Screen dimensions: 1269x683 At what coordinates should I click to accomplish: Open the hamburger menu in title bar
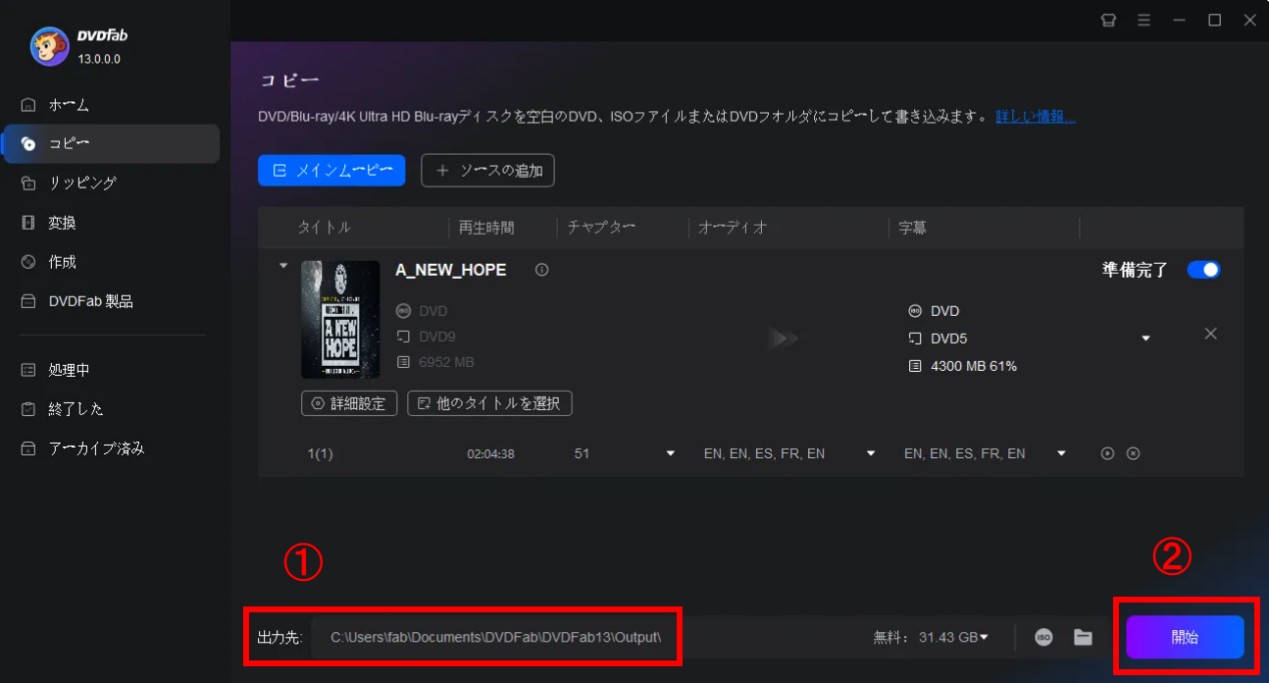click(1144, 20)
